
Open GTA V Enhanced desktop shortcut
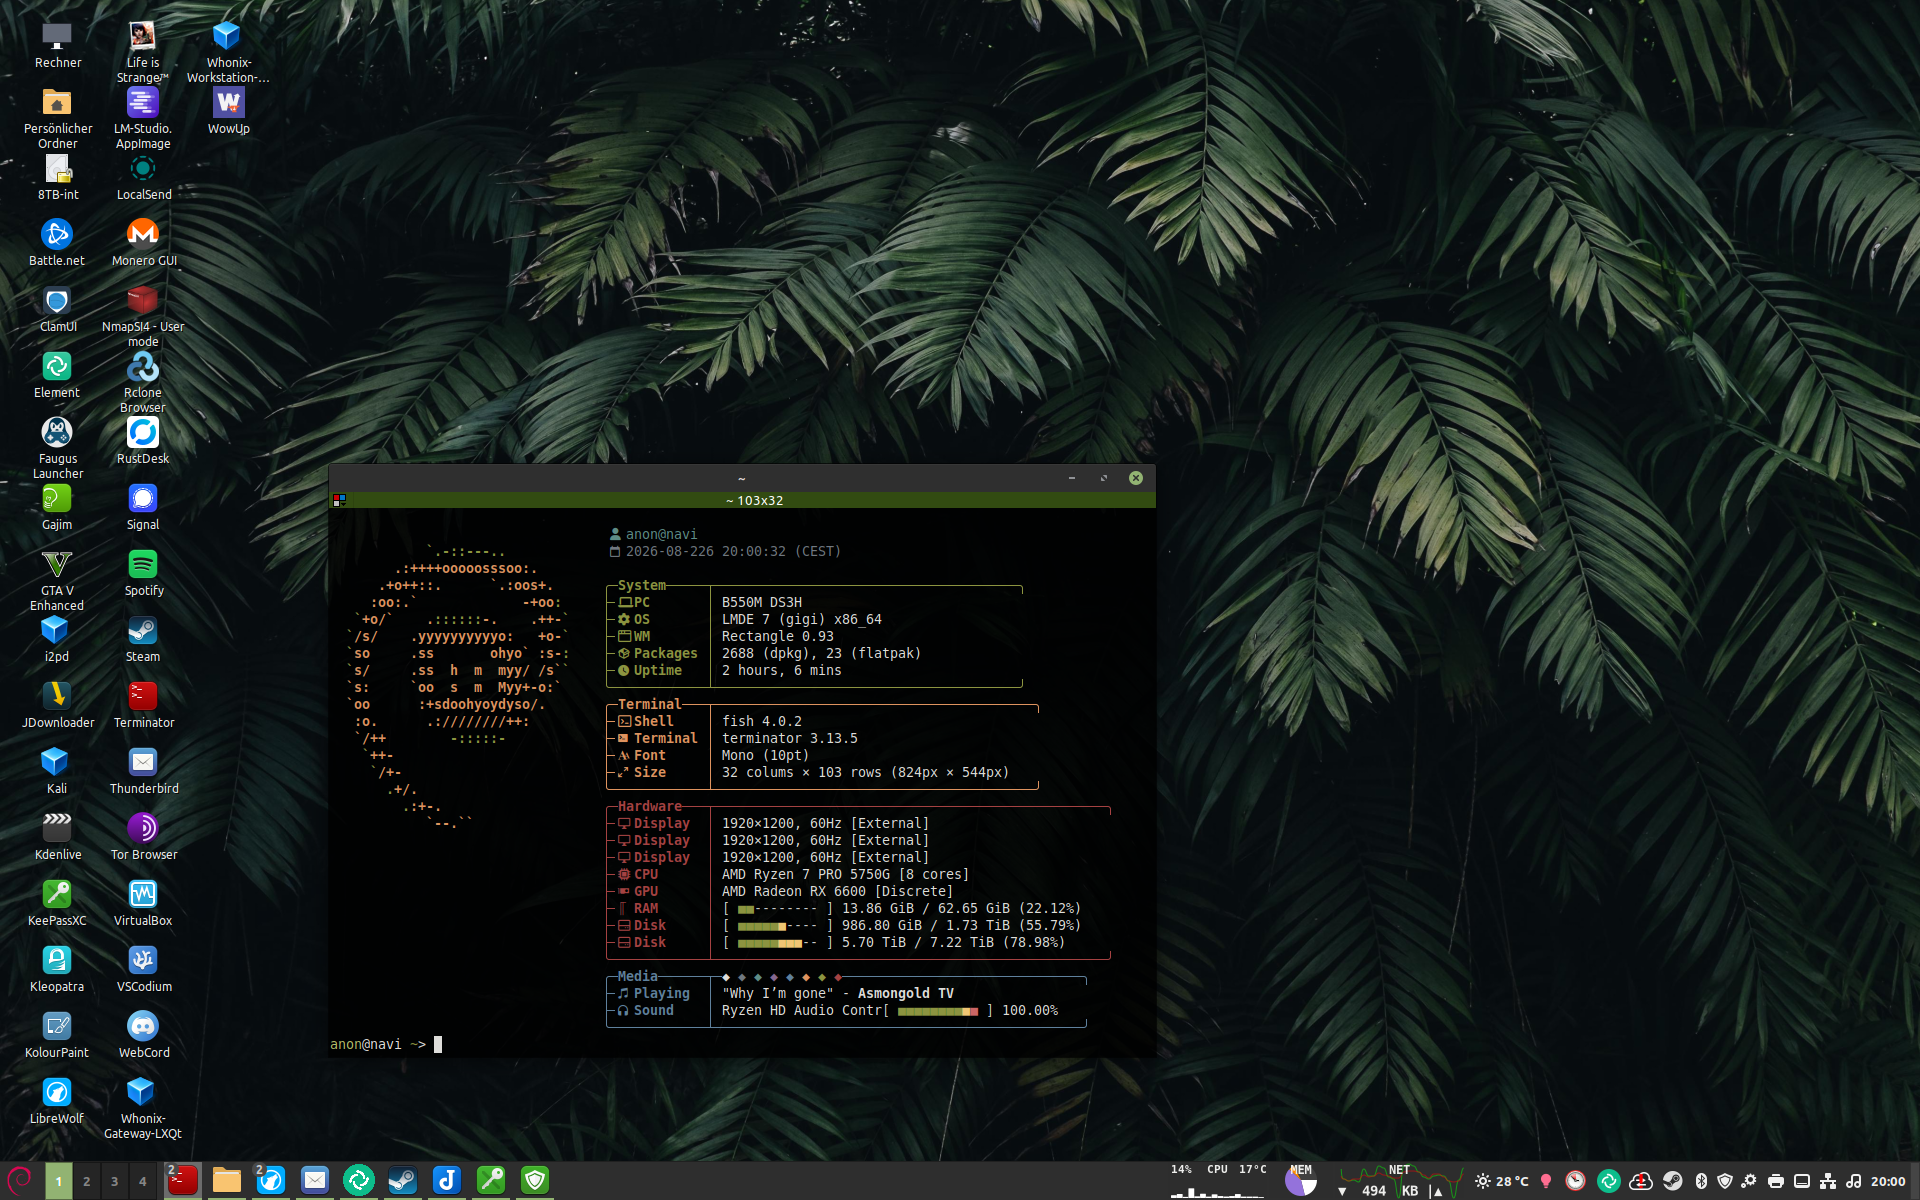click(x=57, y=580)
